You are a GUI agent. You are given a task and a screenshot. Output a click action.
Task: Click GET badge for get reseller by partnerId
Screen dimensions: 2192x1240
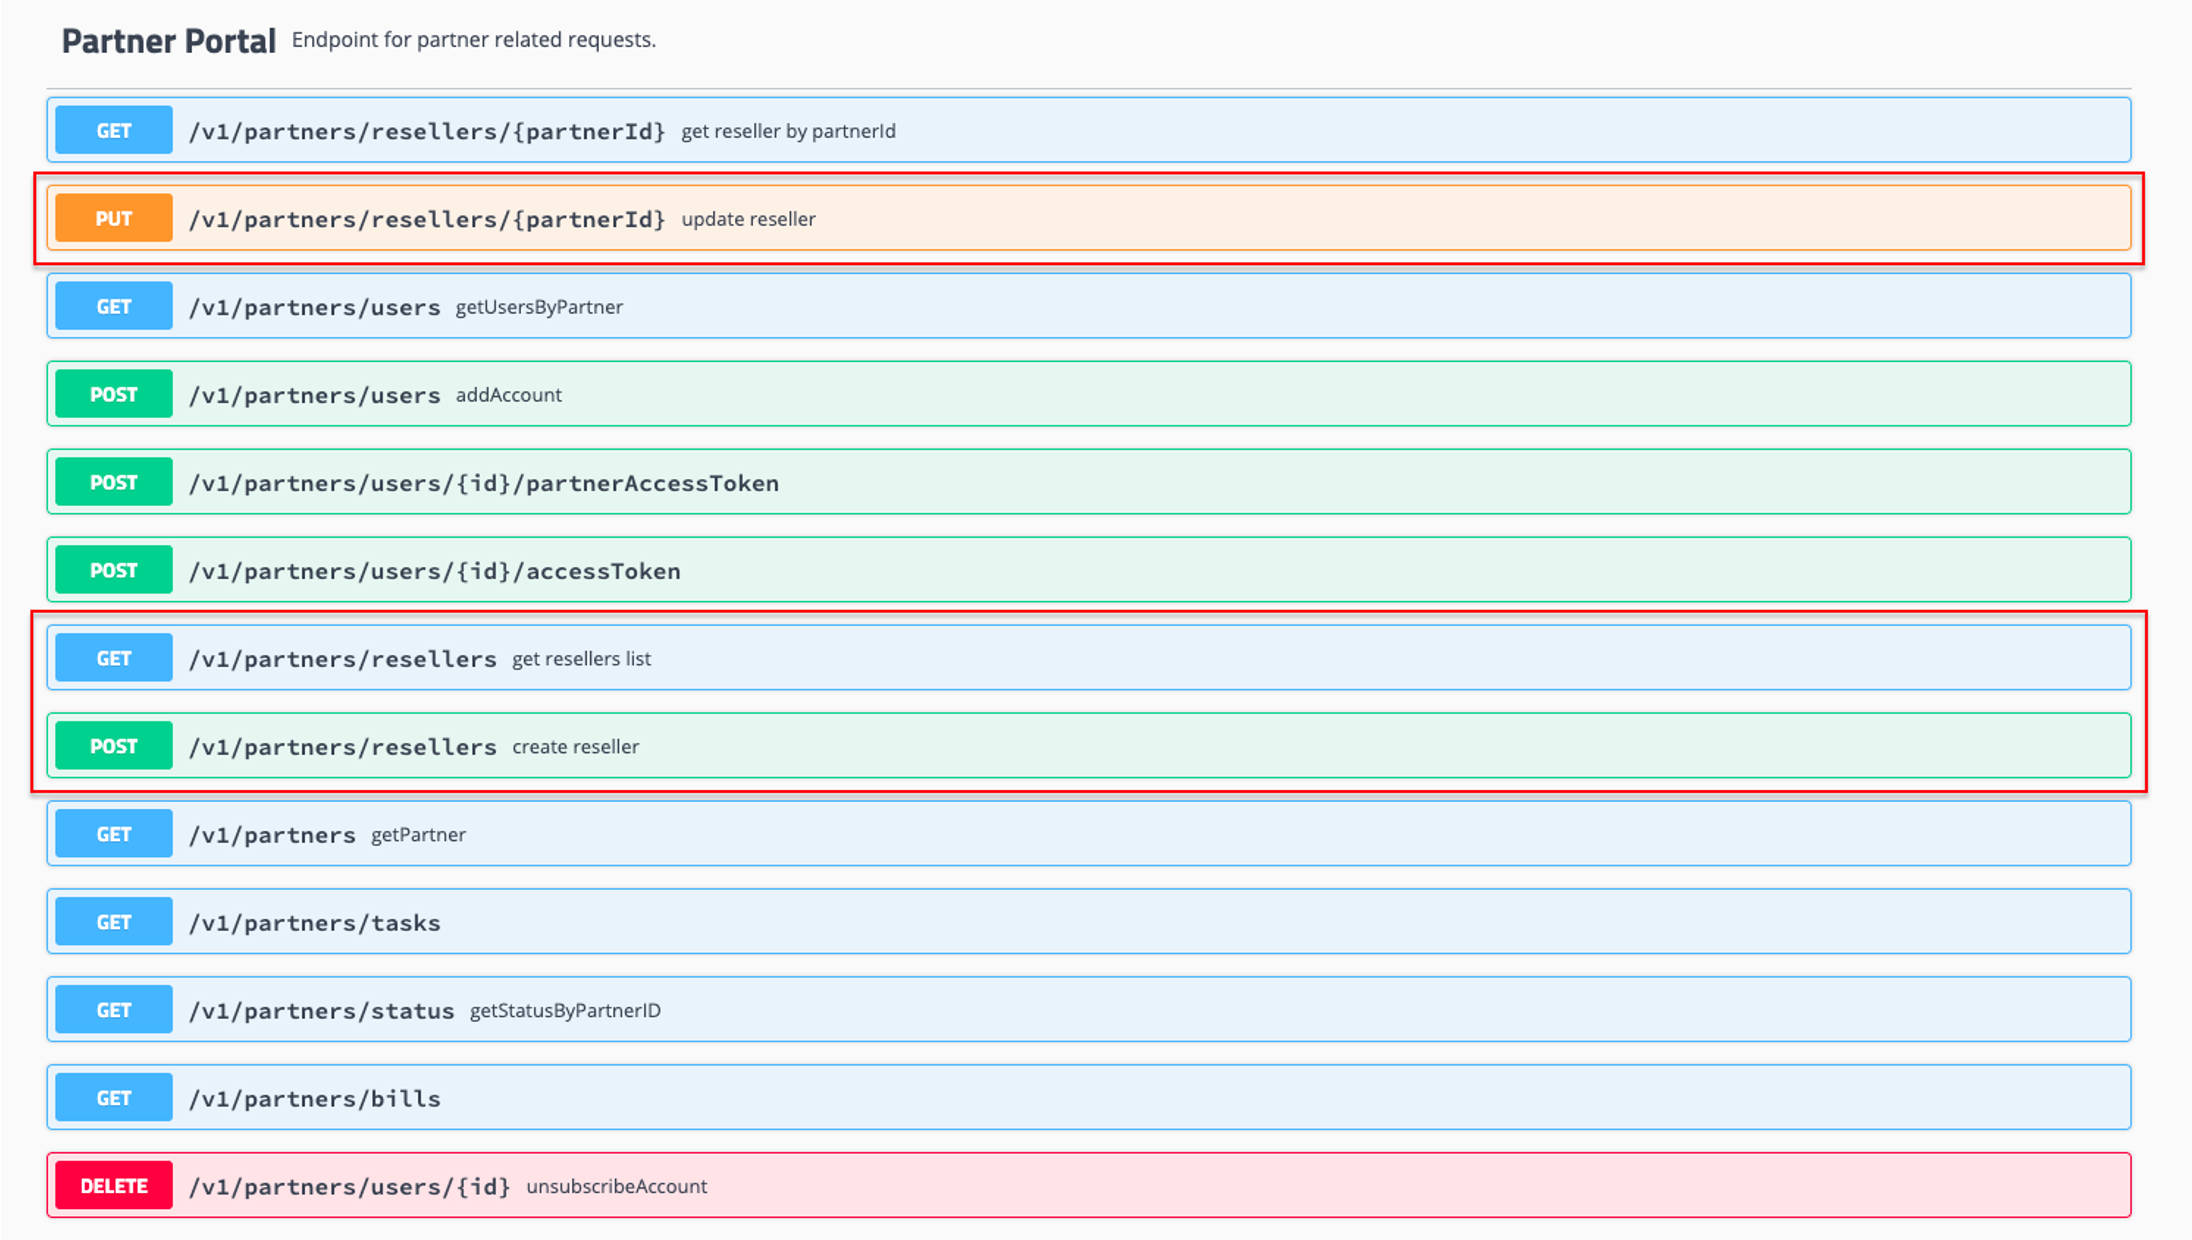tap(114, 131)
